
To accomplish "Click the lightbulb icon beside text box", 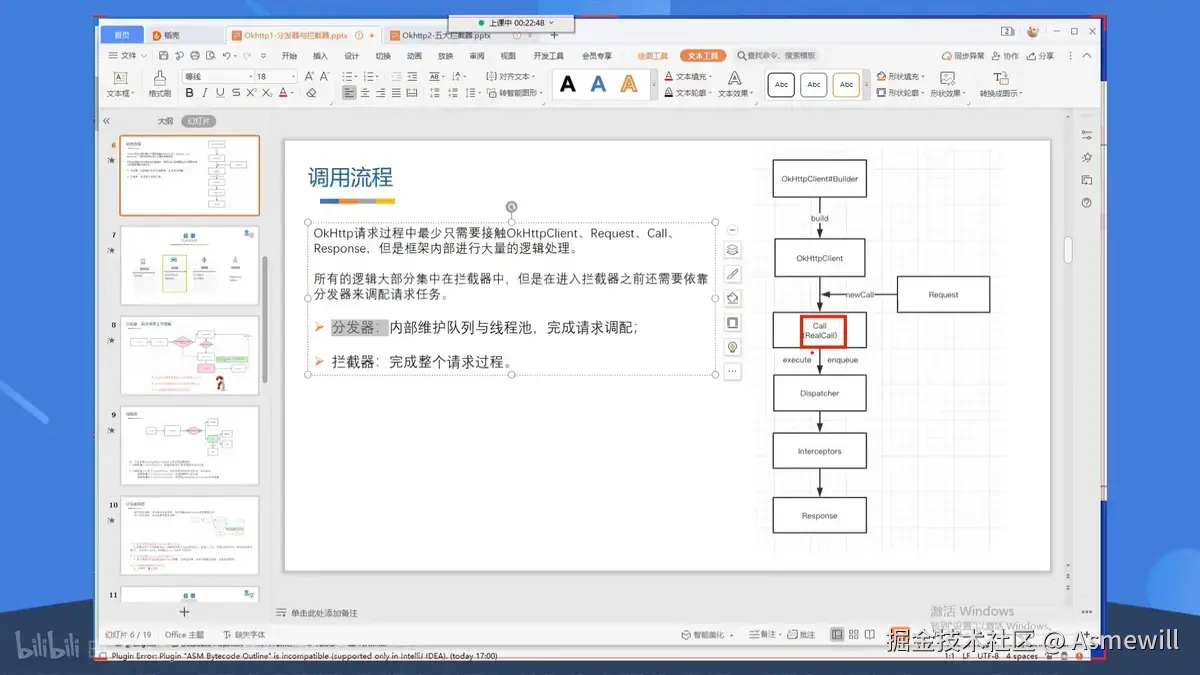I will point(733,347).
